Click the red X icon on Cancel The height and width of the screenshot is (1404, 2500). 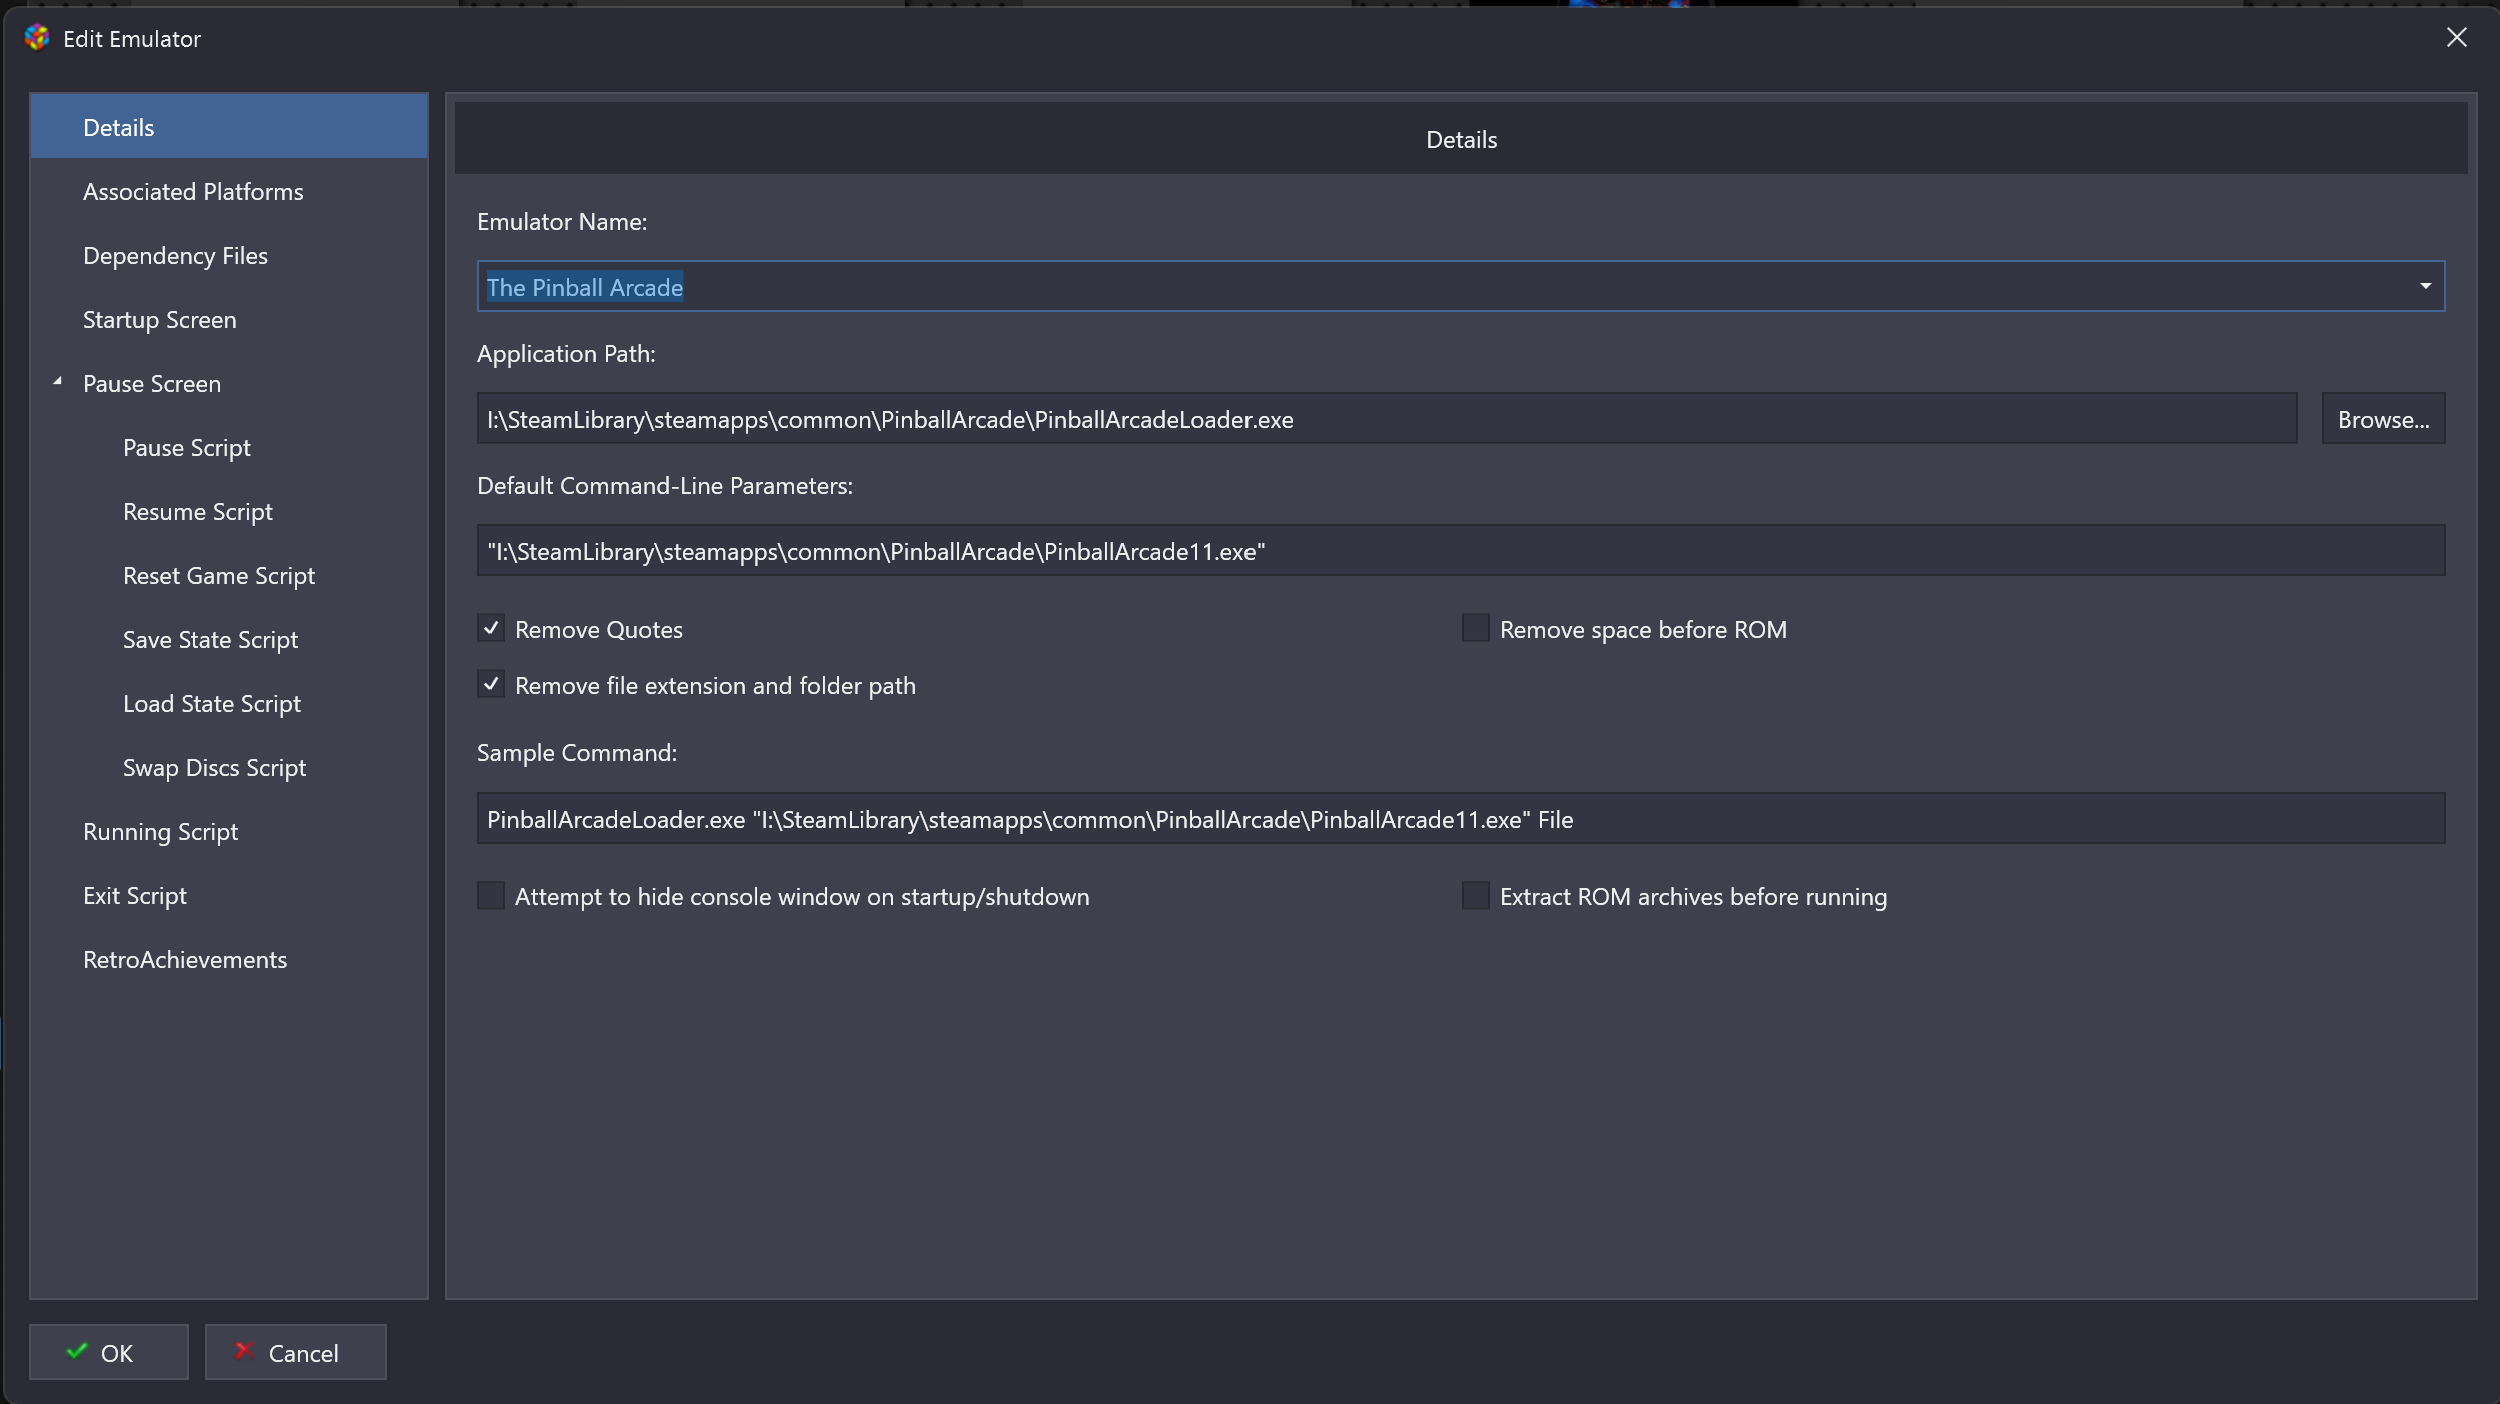[243, 1351]
